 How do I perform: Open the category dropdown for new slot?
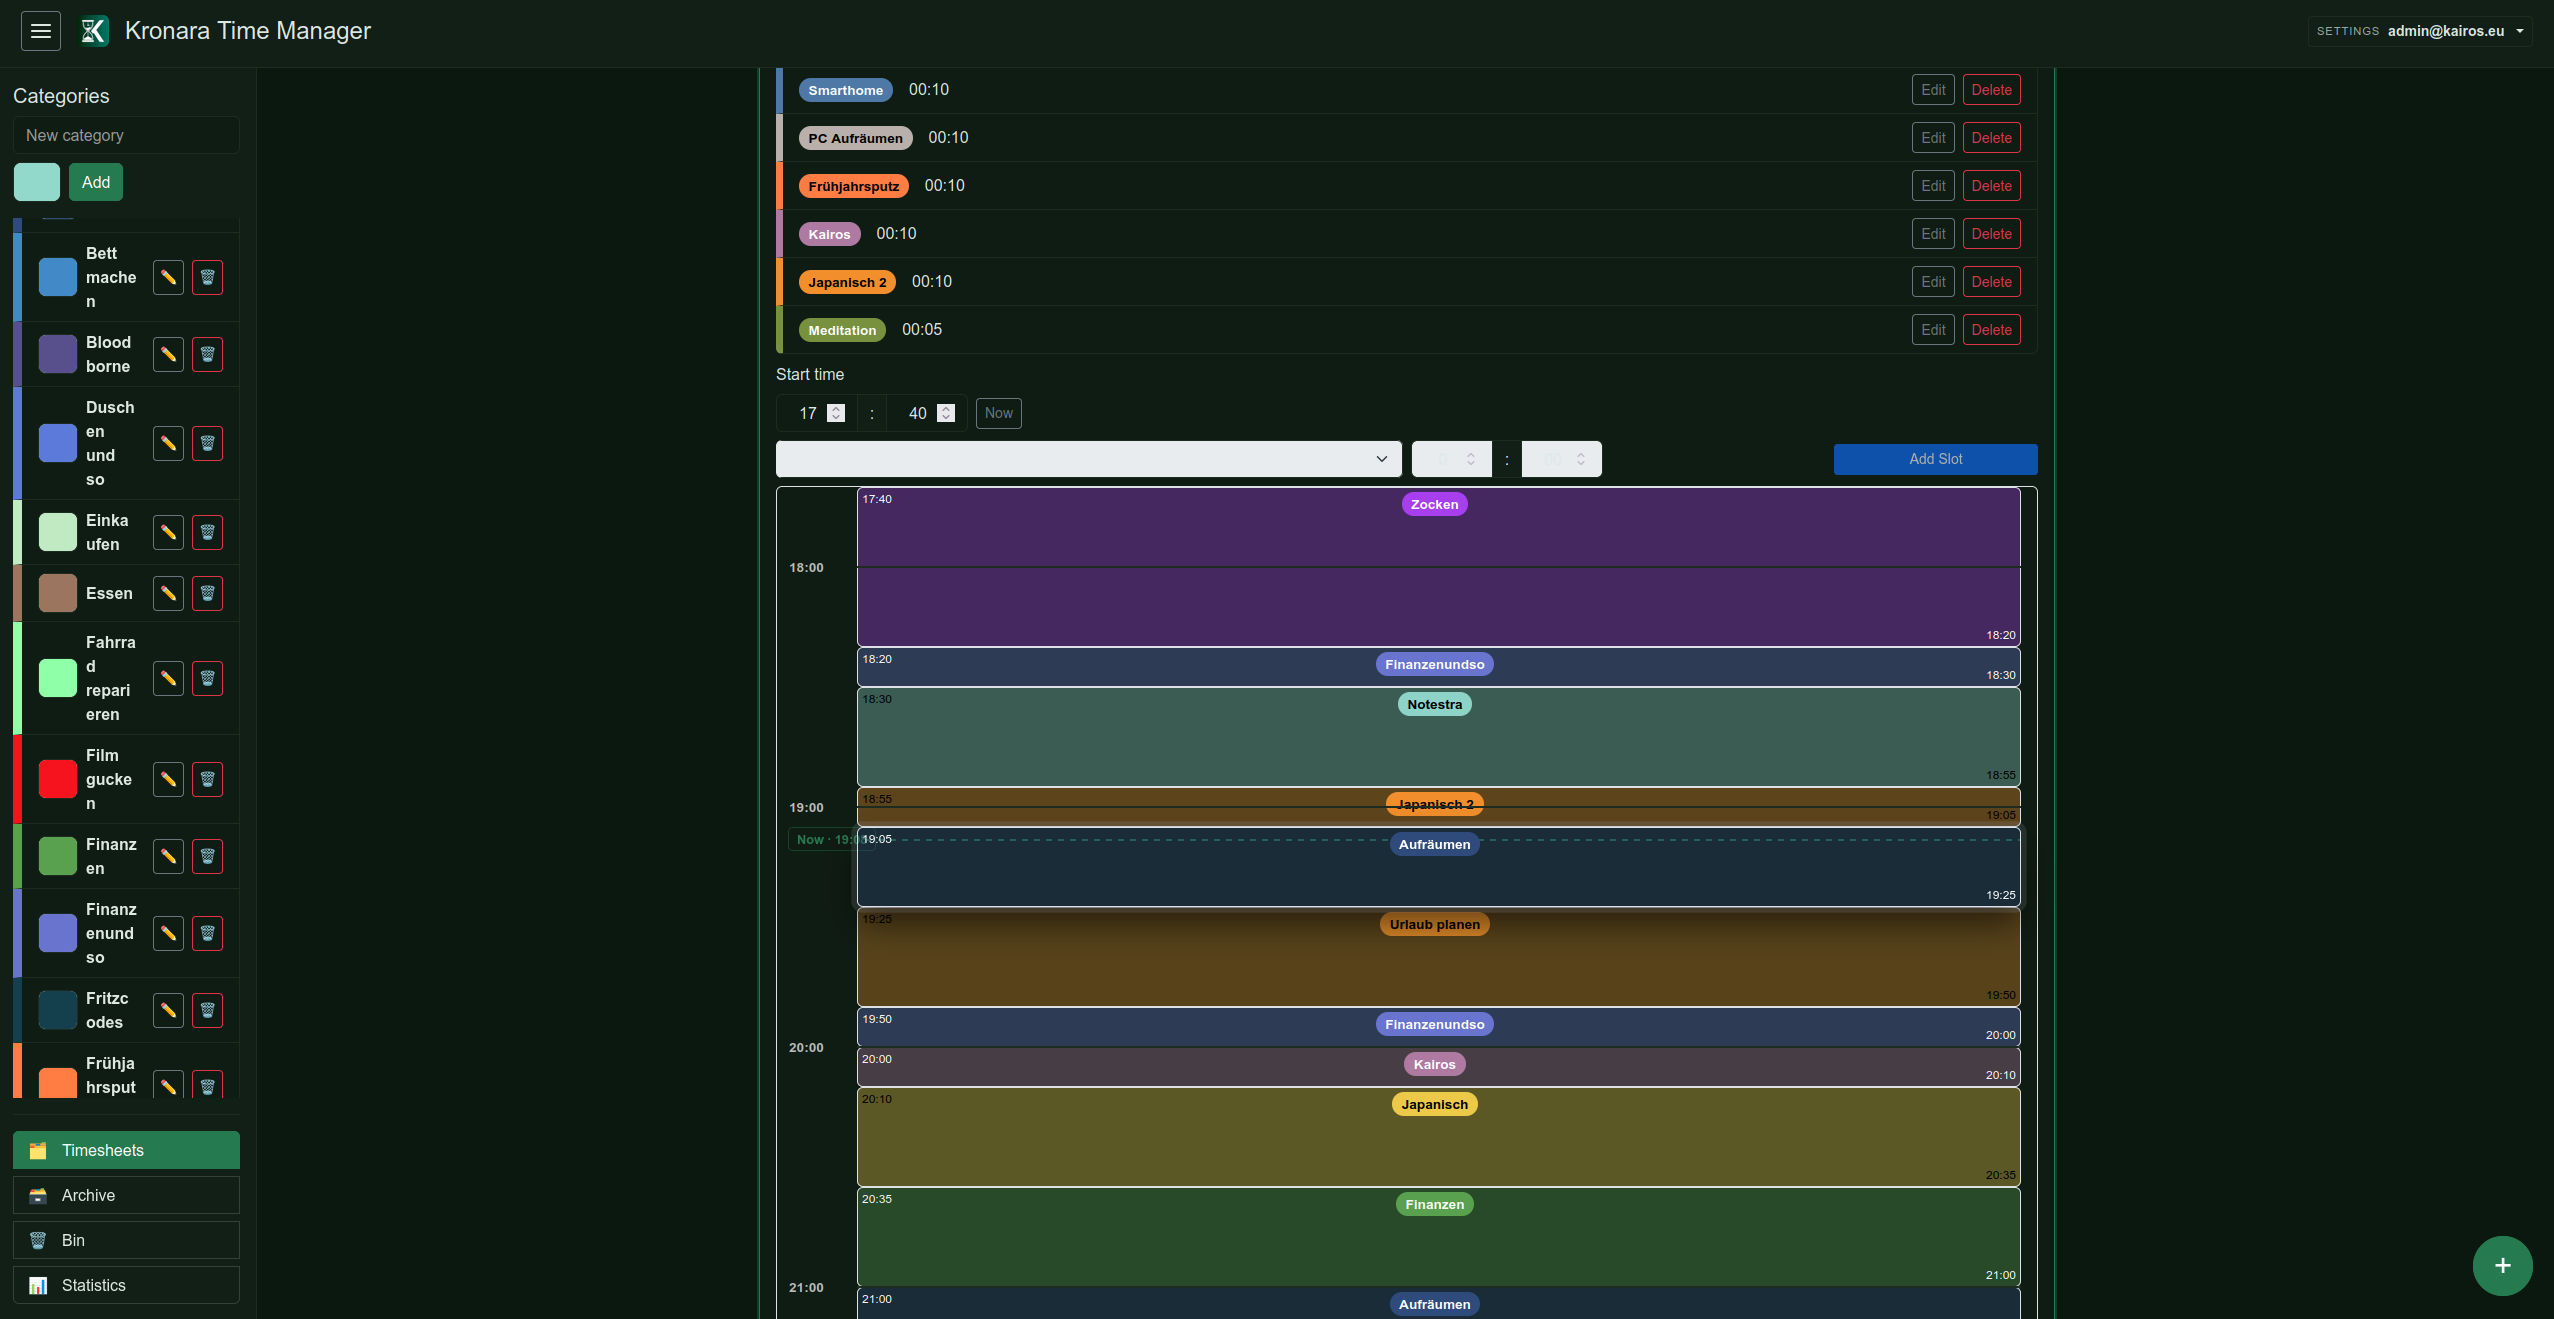[x=1088, y=459]
